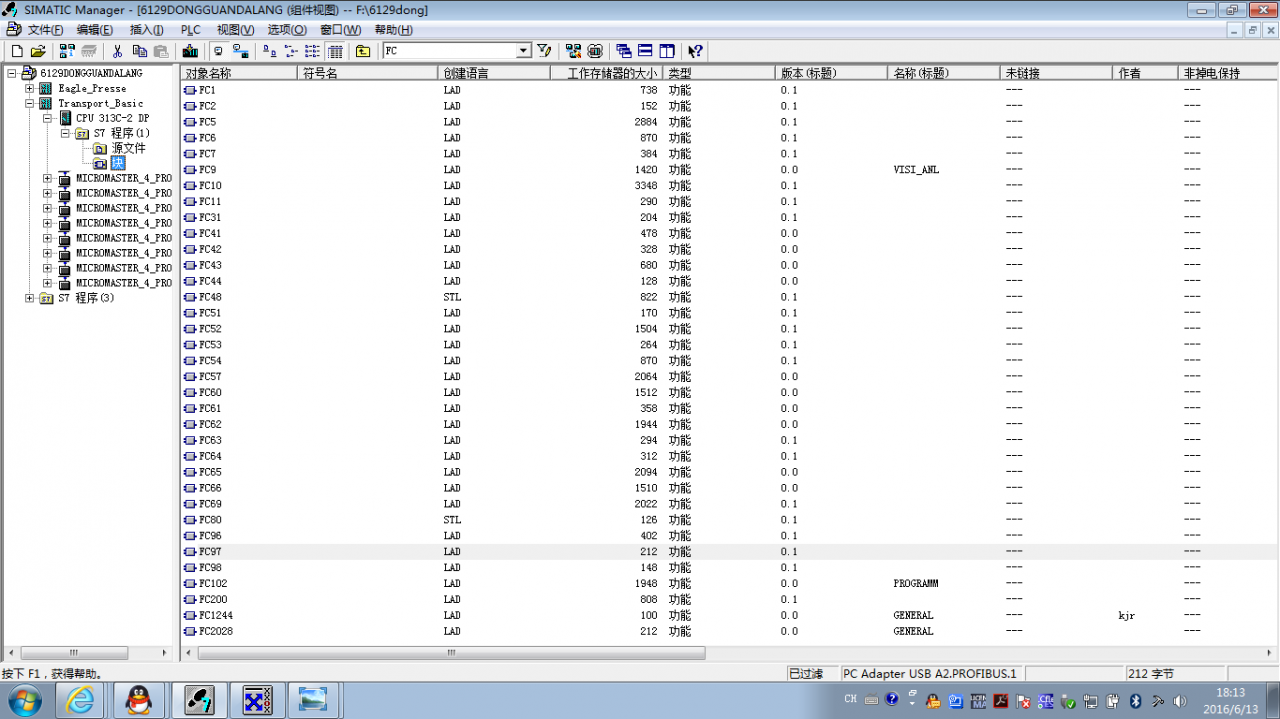Image resolution: width=1280 pixels, height=719 pixels.
Task: Switch to Offline view icon
Action: (218, 51)
